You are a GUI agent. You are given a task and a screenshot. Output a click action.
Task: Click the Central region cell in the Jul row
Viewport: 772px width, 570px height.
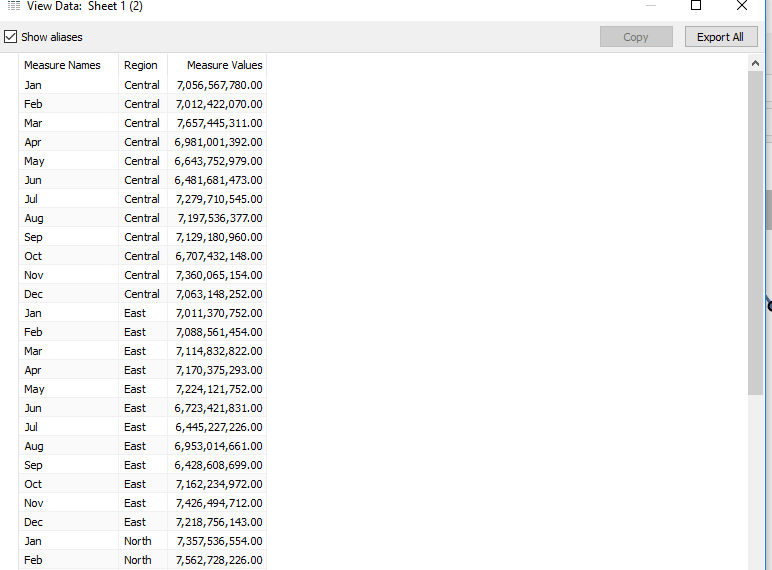[142, 199]
